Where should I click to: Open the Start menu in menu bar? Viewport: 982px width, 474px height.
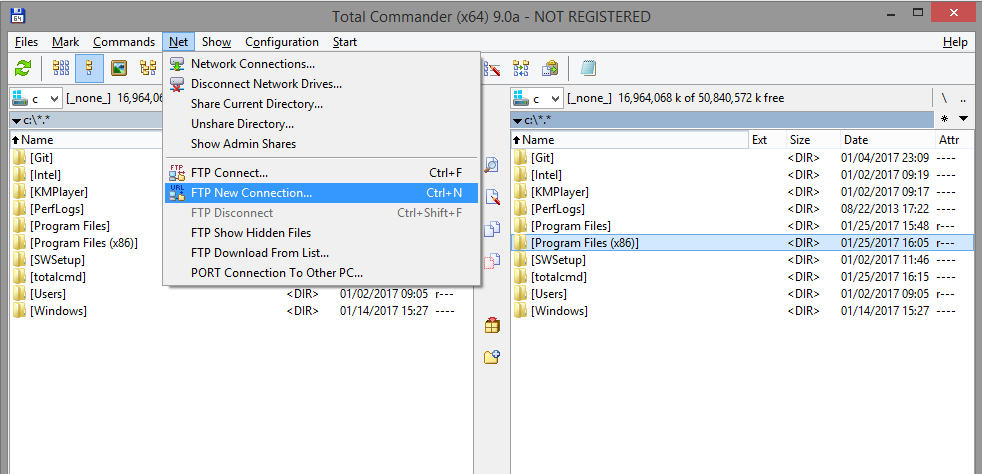coord(344,42)
